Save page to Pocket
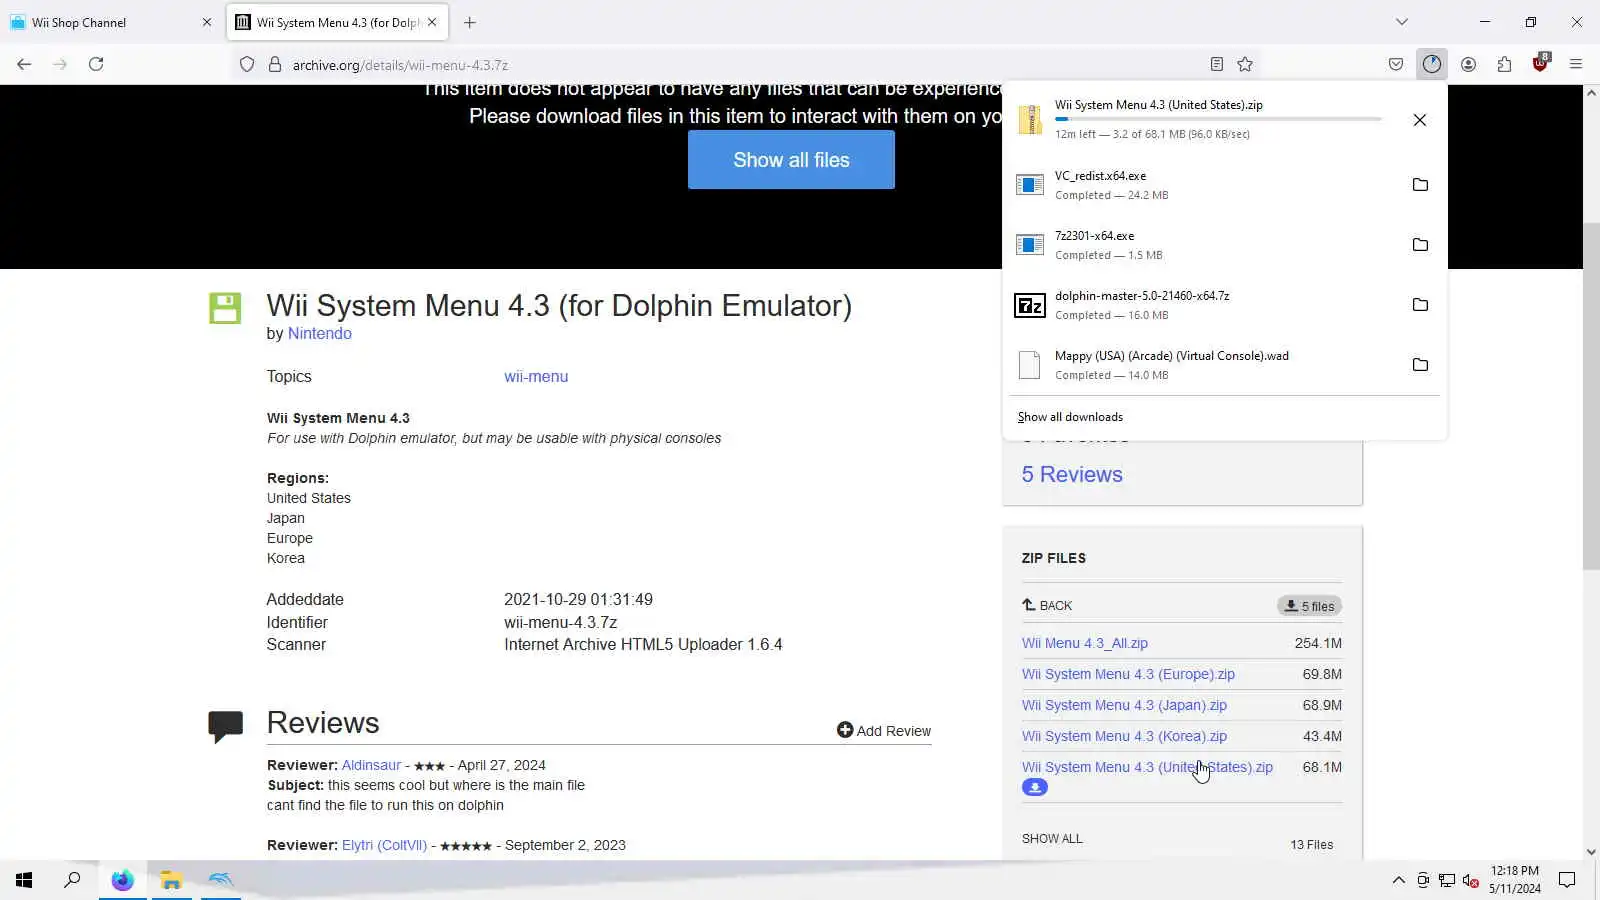 pyautogui.click(x=1396, y=64)
